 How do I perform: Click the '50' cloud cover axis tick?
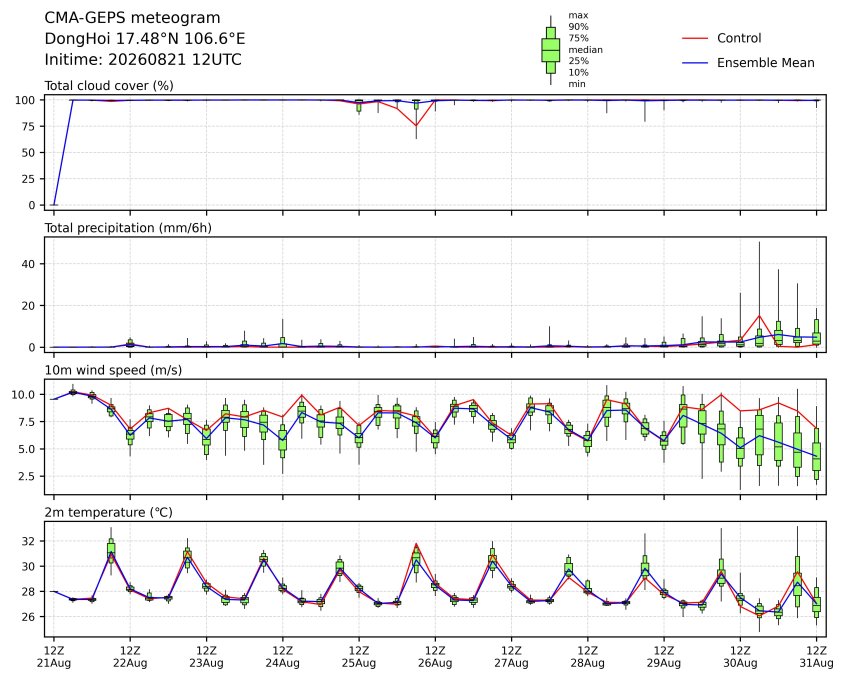click(x=29, y=152)
